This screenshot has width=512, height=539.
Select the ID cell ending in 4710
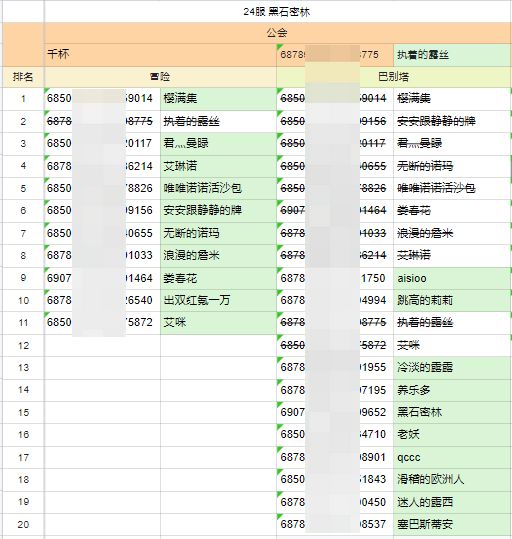(x=335, y=434)
